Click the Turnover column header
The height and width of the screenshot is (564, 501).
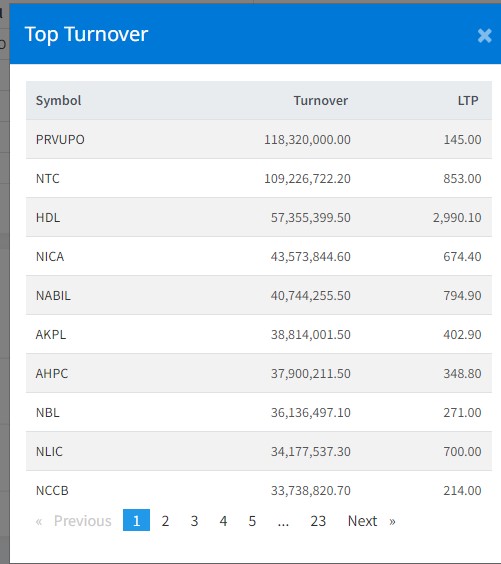pos(320,100)
